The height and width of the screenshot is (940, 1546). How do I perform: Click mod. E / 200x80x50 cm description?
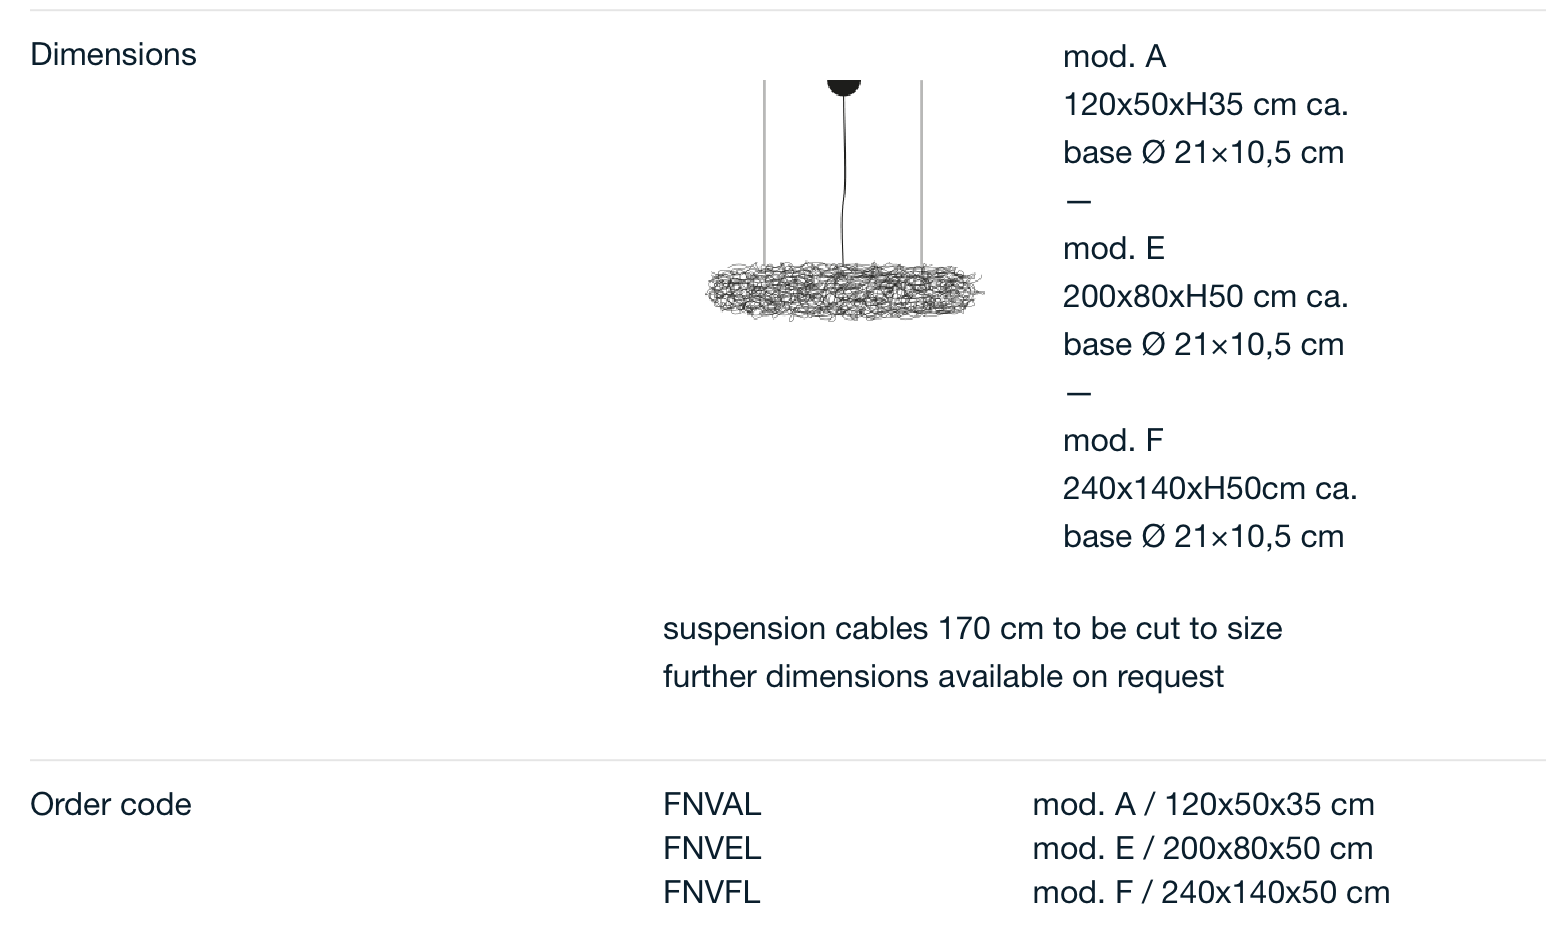pyautogui.click(x=1203, y=848)
